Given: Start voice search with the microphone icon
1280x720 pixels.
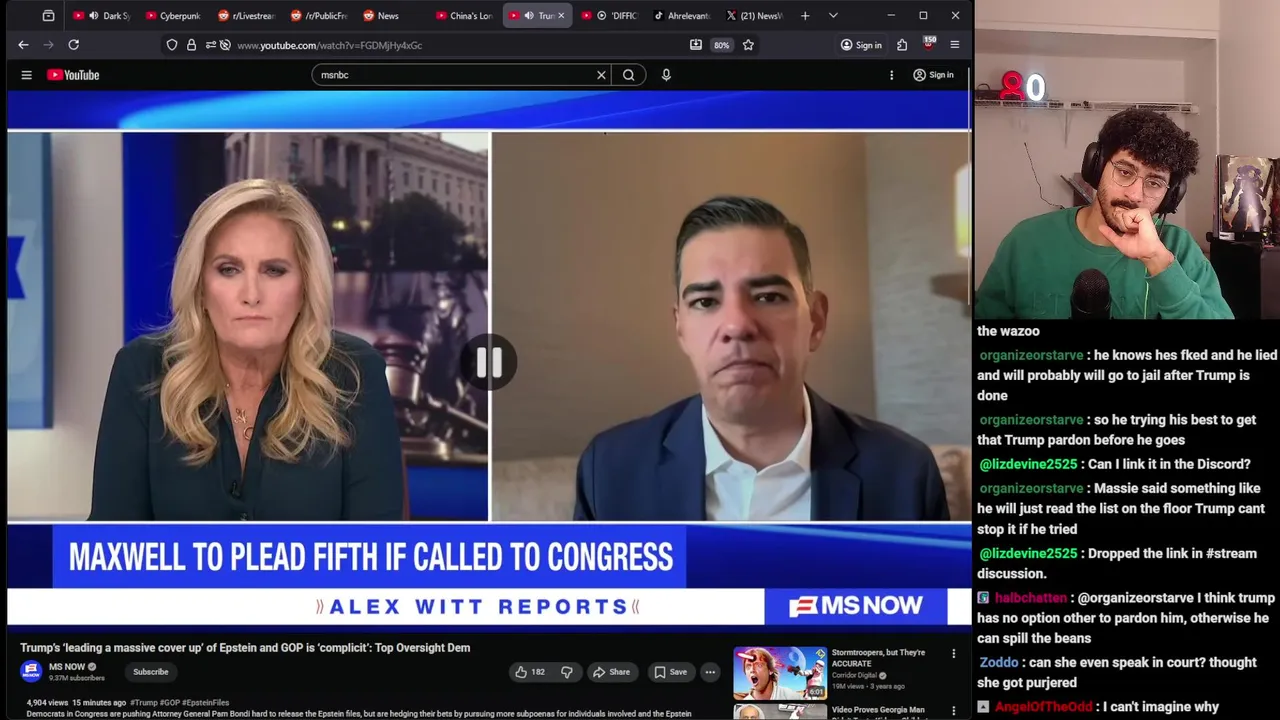Looking at the screenshot, I should tap(666, 75).
